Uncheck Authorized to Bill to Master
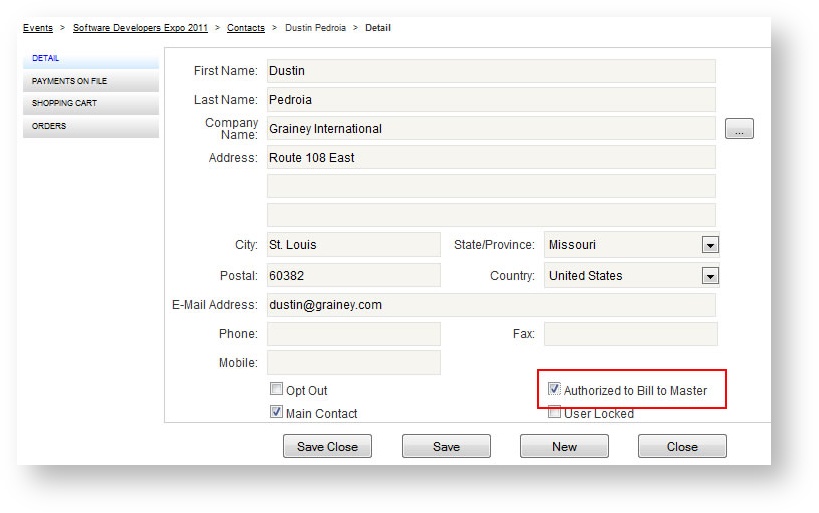Screen dimensions: 819x513 [555, 390]
